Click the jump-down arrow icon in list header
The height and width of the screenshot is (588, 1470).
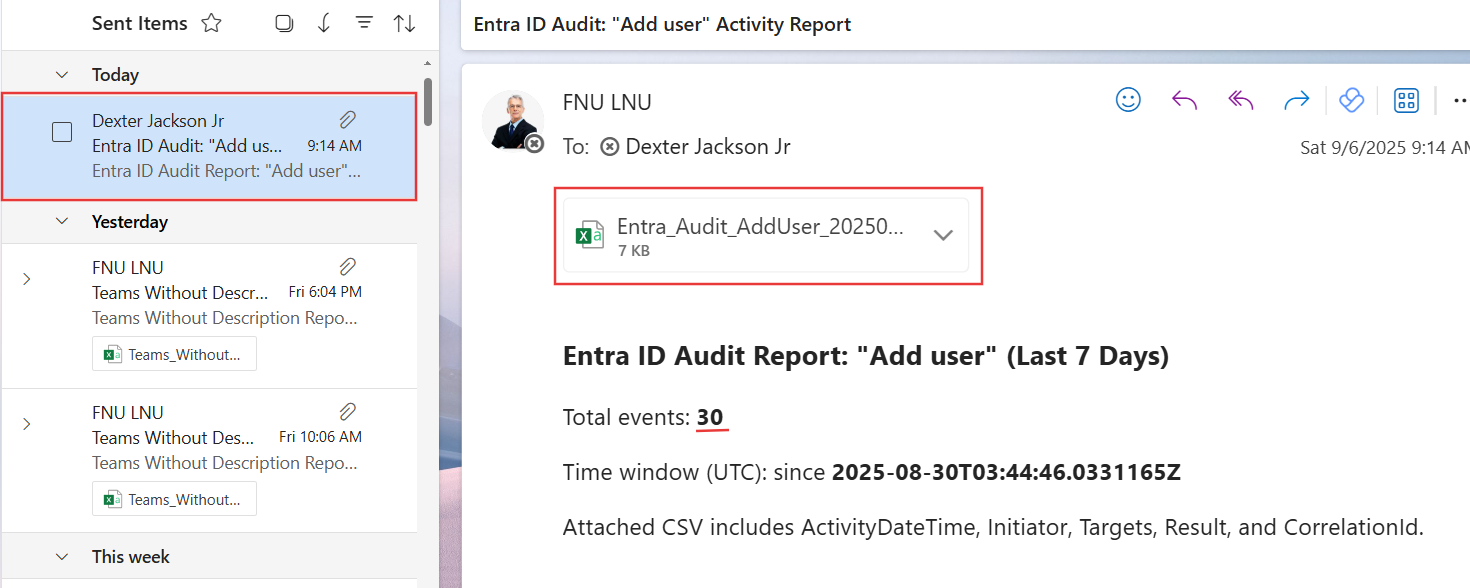click(324, 24)
